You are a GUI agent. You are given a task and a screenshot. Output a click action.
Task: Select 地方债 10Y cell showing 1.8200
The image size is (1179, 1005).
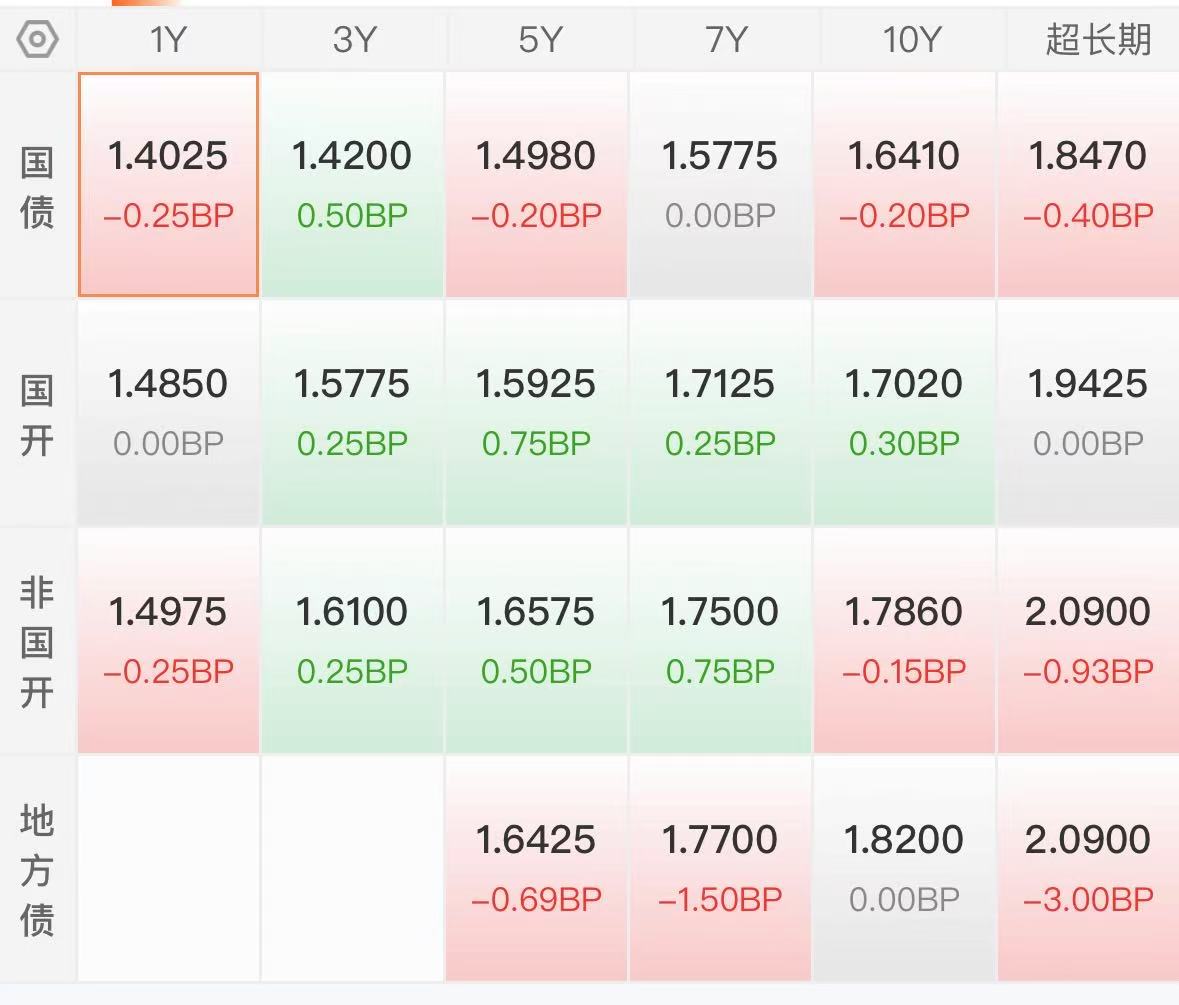(x=904, y=868)
